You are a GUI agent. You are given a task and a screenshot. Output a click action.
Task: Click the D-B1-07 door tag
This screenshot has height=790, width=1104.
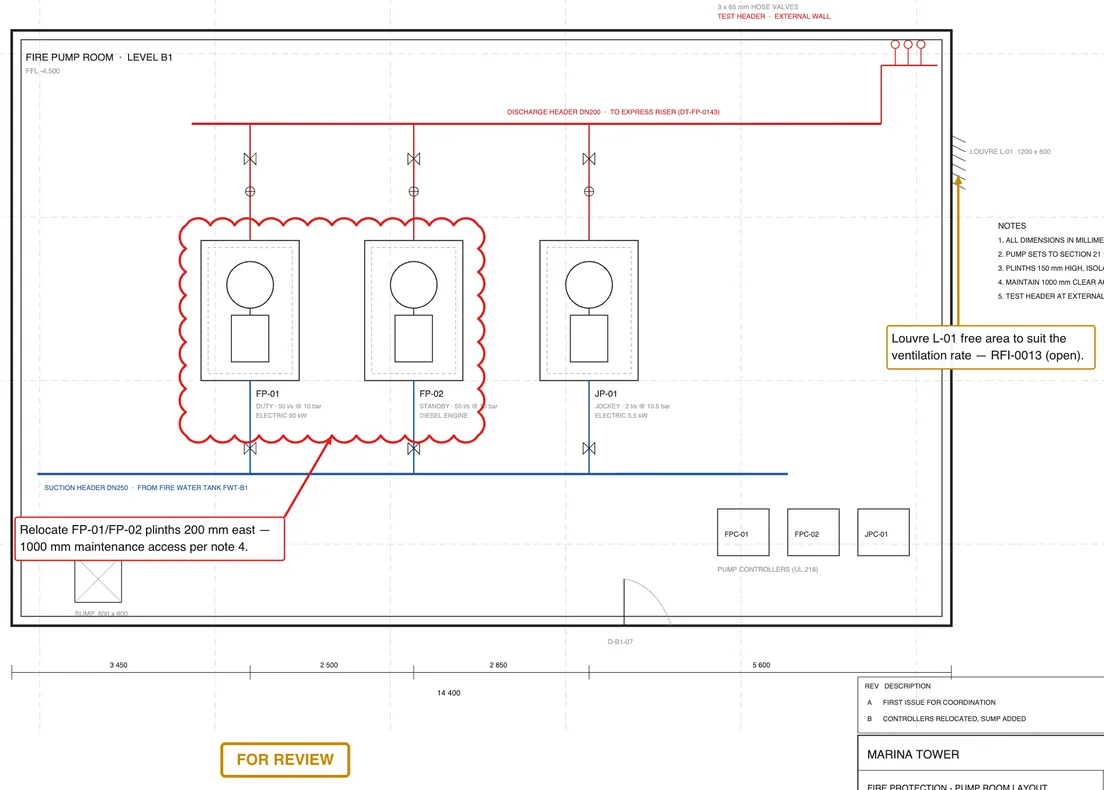[x=620, y=642]
